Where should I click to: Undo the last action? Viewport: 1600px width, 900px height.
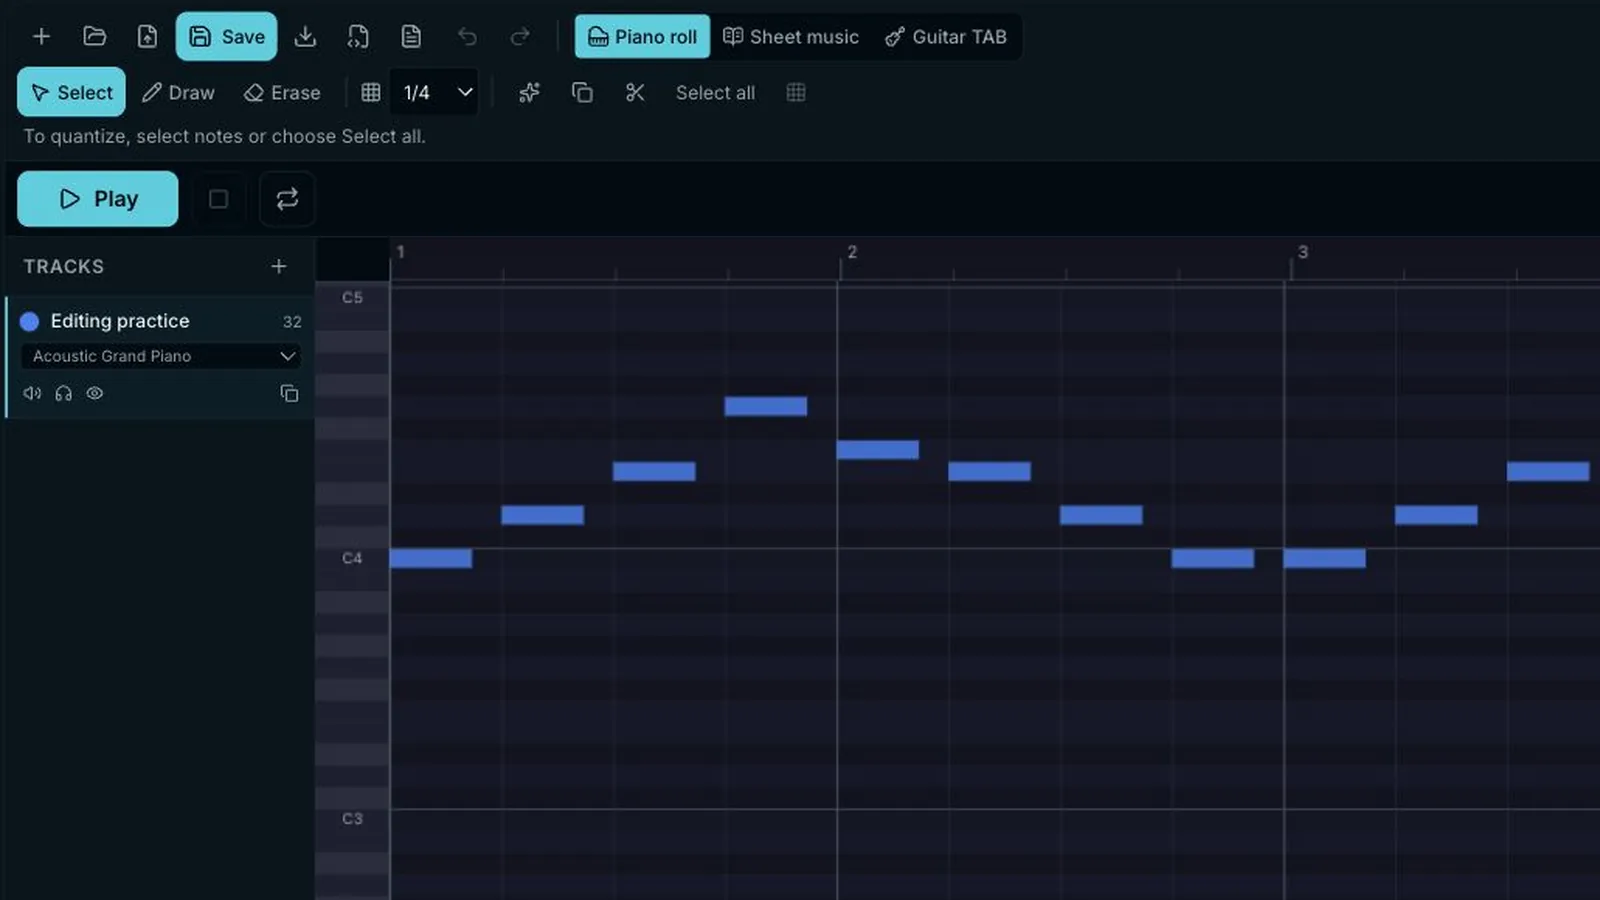467,37
